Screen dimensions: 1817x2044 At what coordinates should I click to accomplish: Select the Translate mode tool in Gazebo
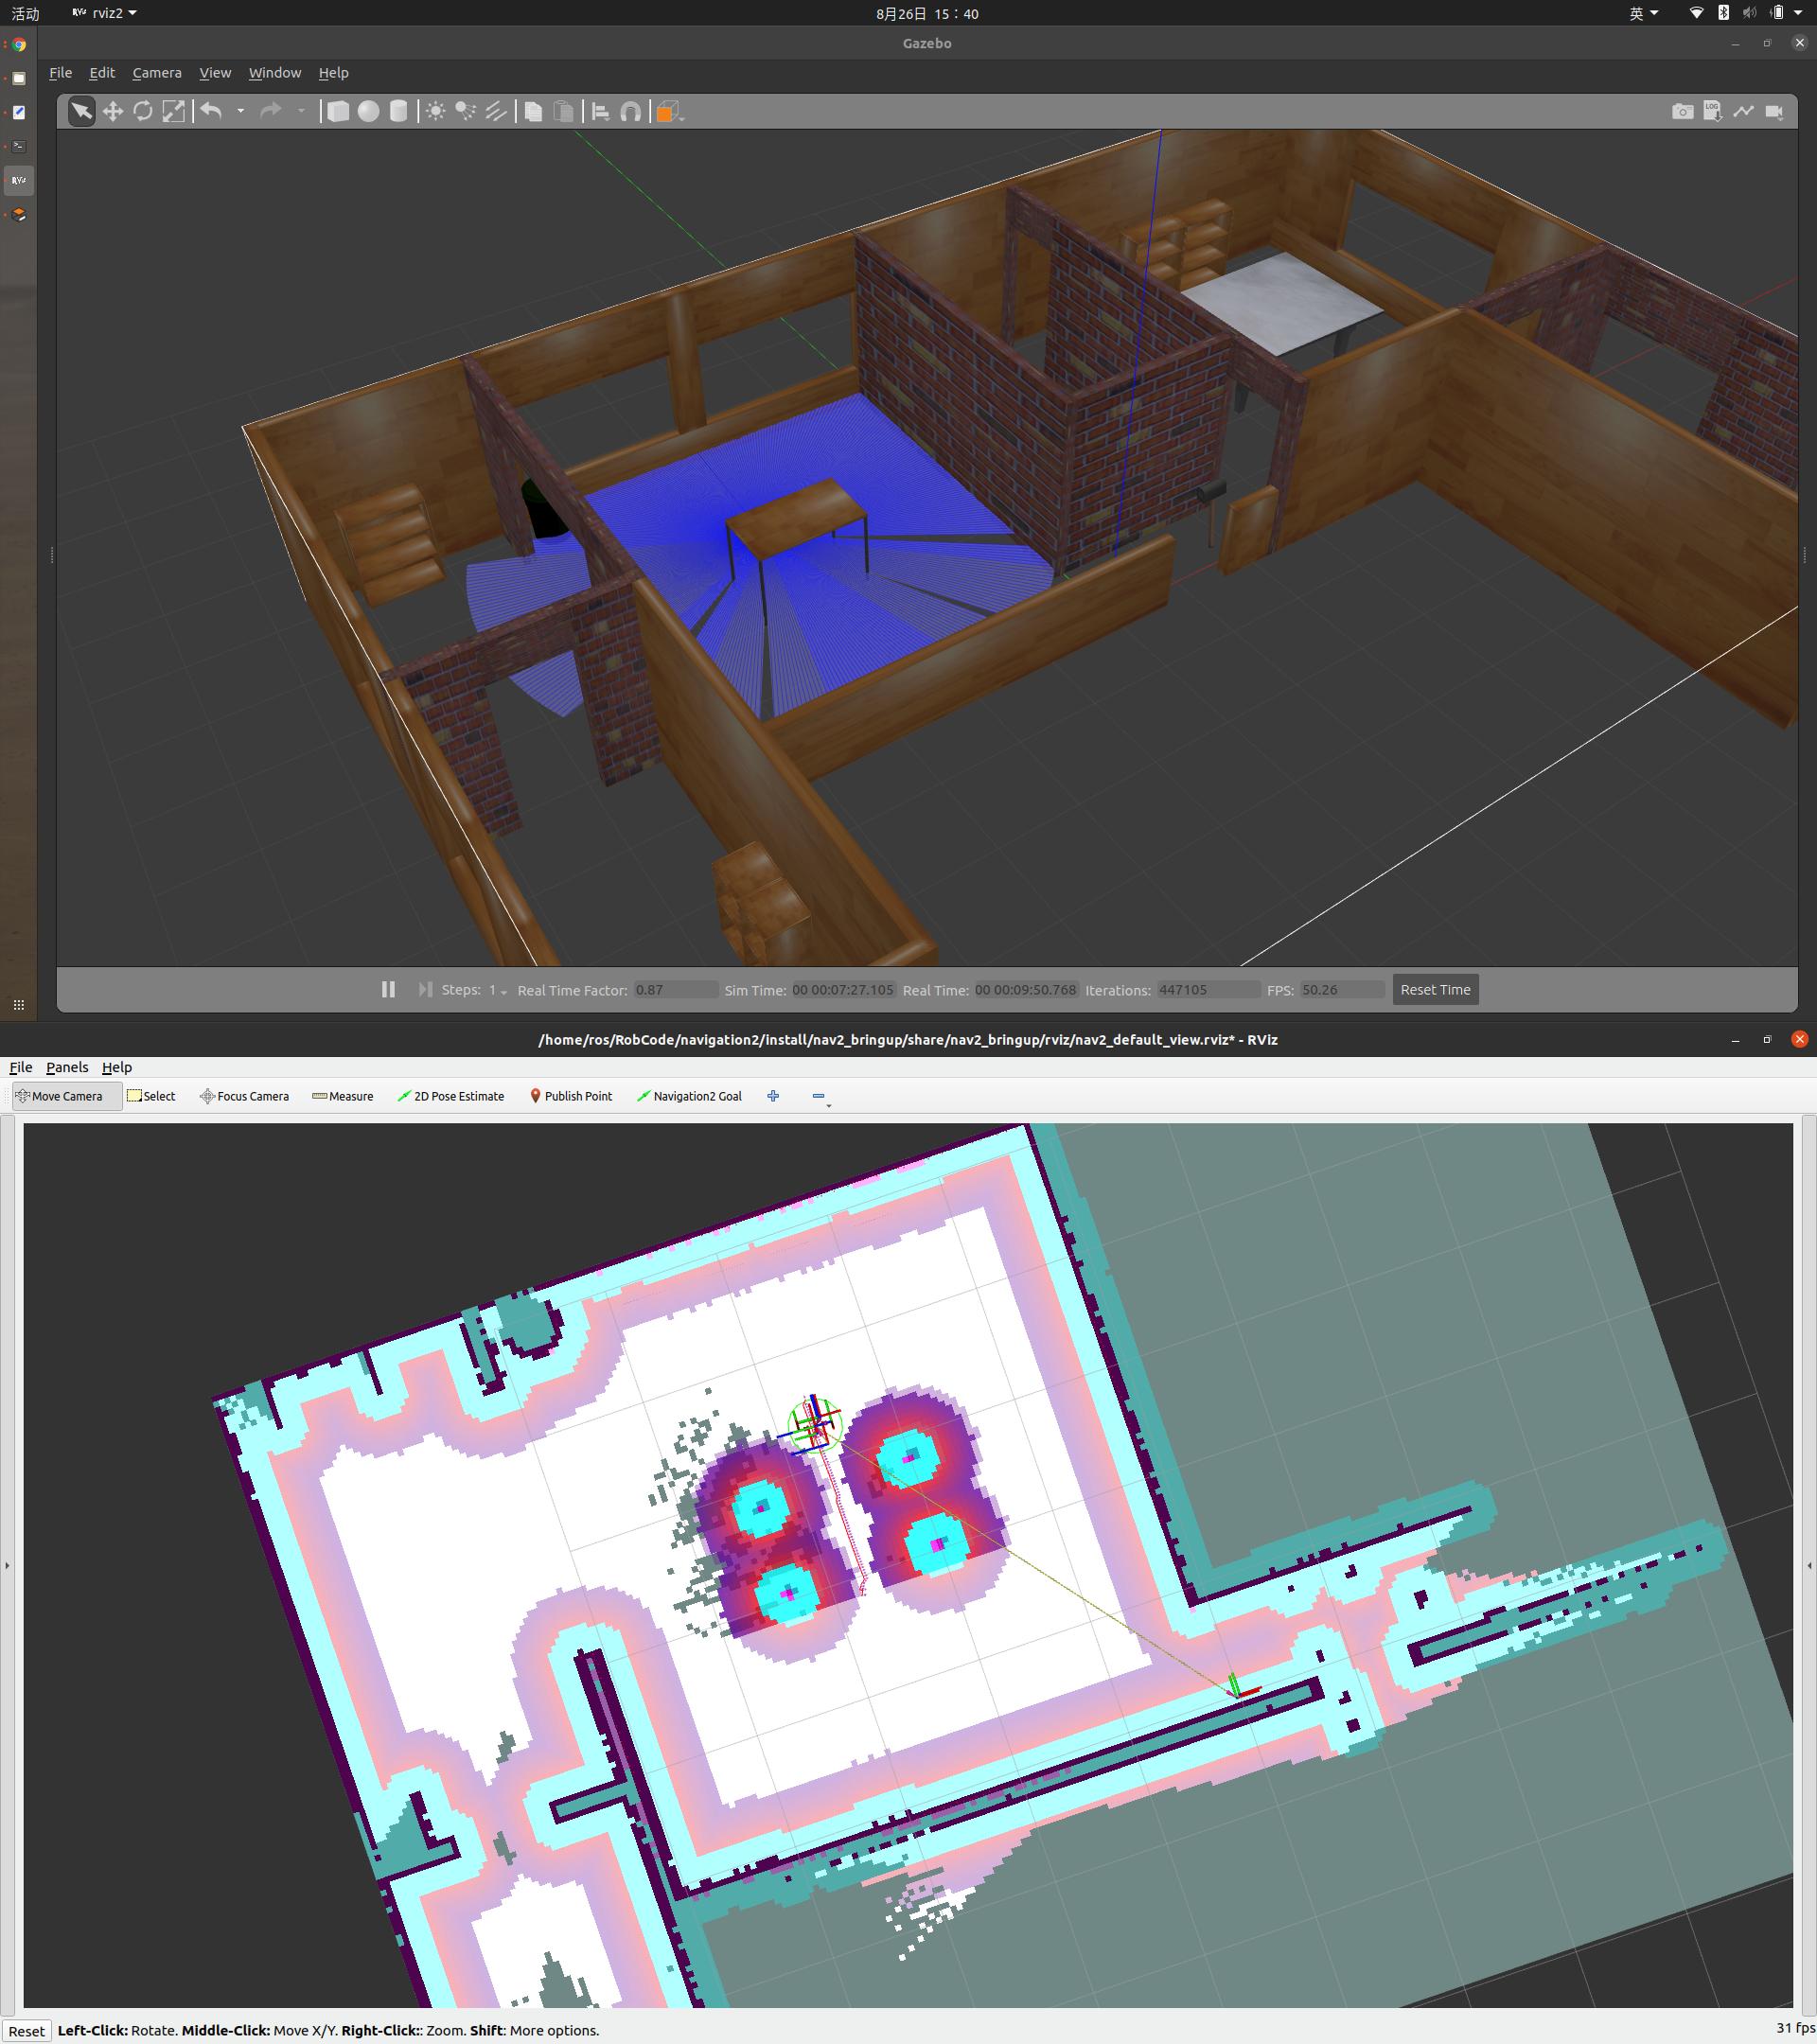coord(112,112)
